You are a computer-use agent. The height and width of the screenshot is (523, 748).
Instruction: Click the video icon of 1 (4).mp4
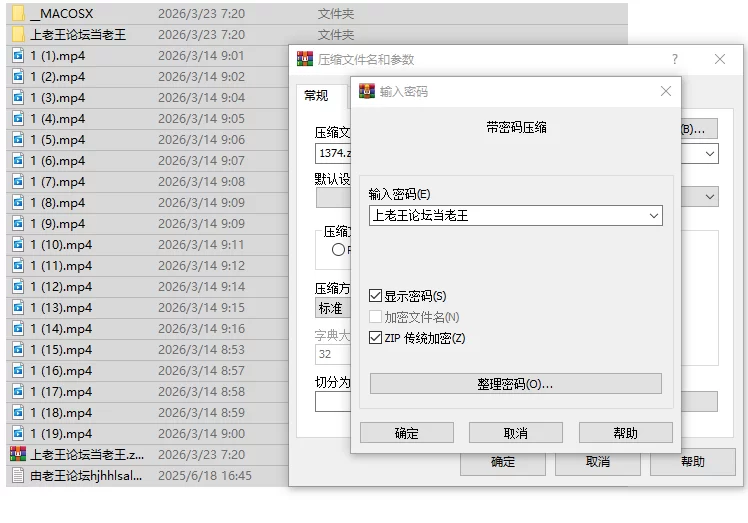pos(18,118)
